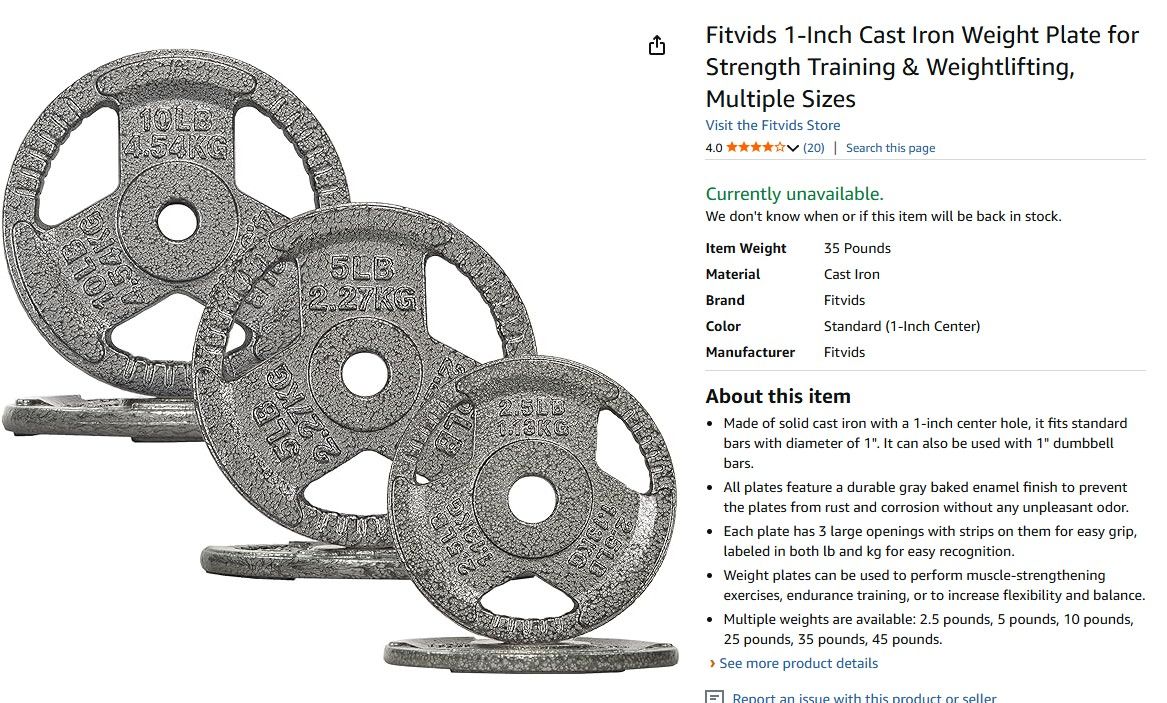Expand the ratings breakdown chevron

(793, 149)
